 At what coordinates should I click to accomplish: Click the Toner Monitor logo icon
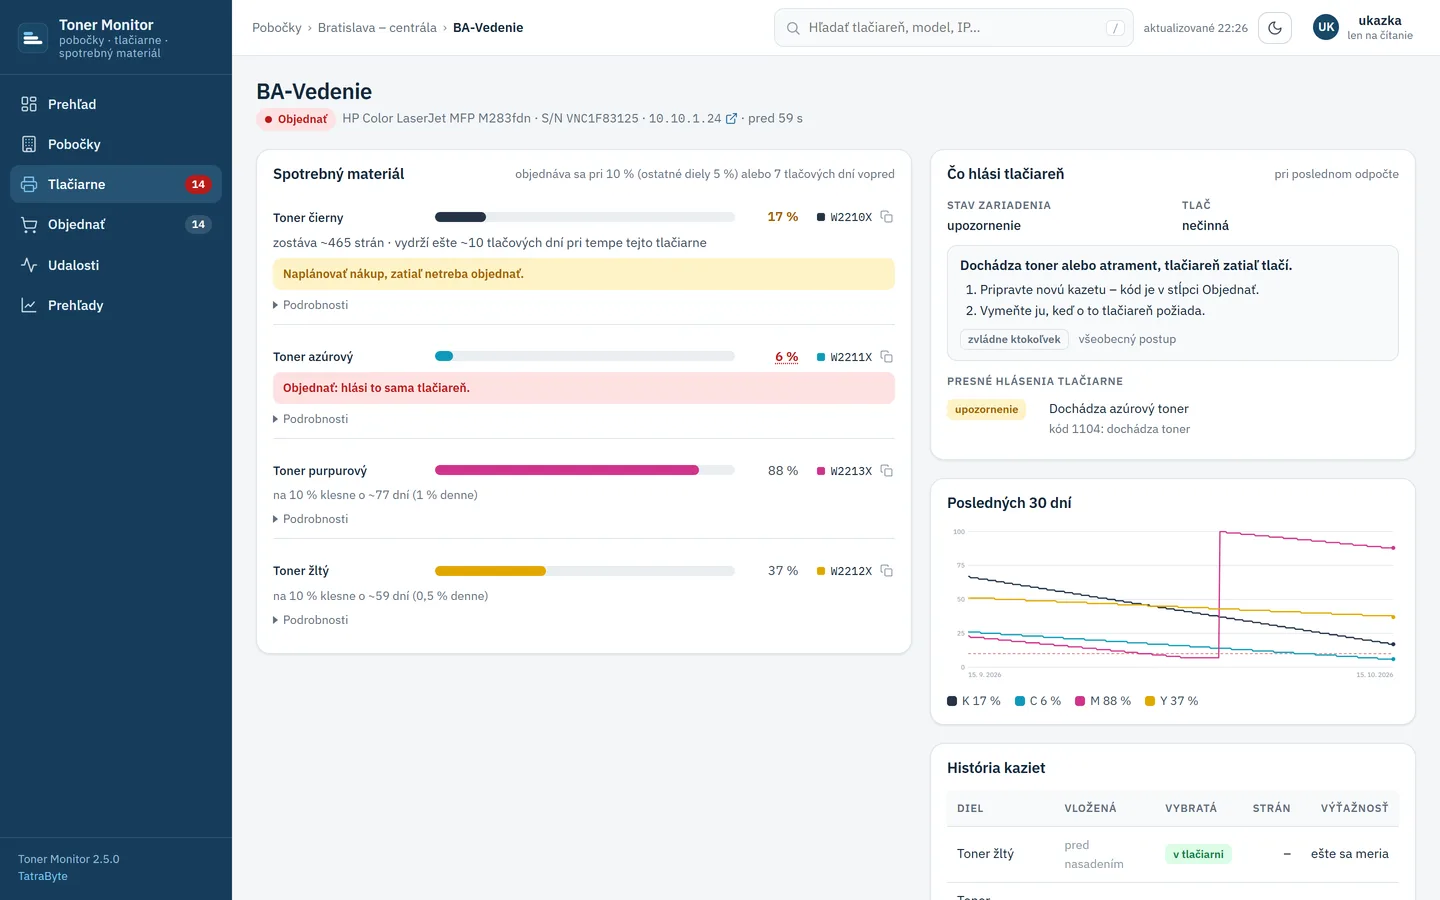[x=33, y=38]
